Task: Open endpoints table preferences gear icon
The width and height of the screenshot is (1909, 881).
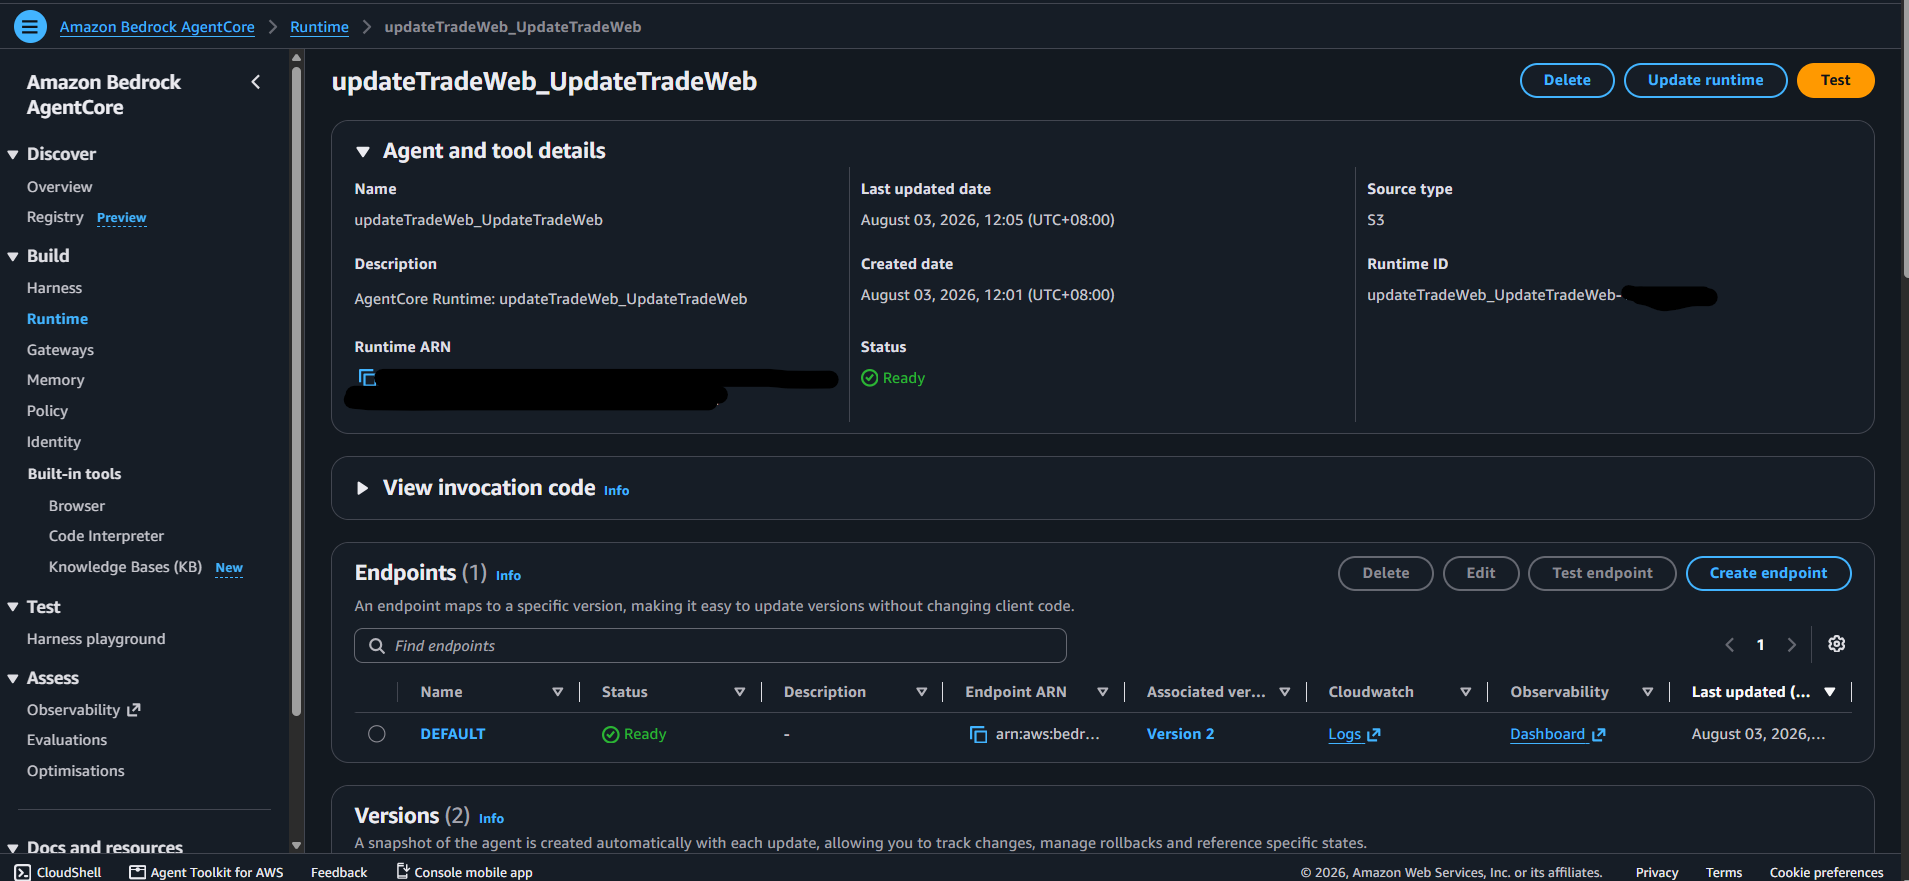Action: point(1837,644)
